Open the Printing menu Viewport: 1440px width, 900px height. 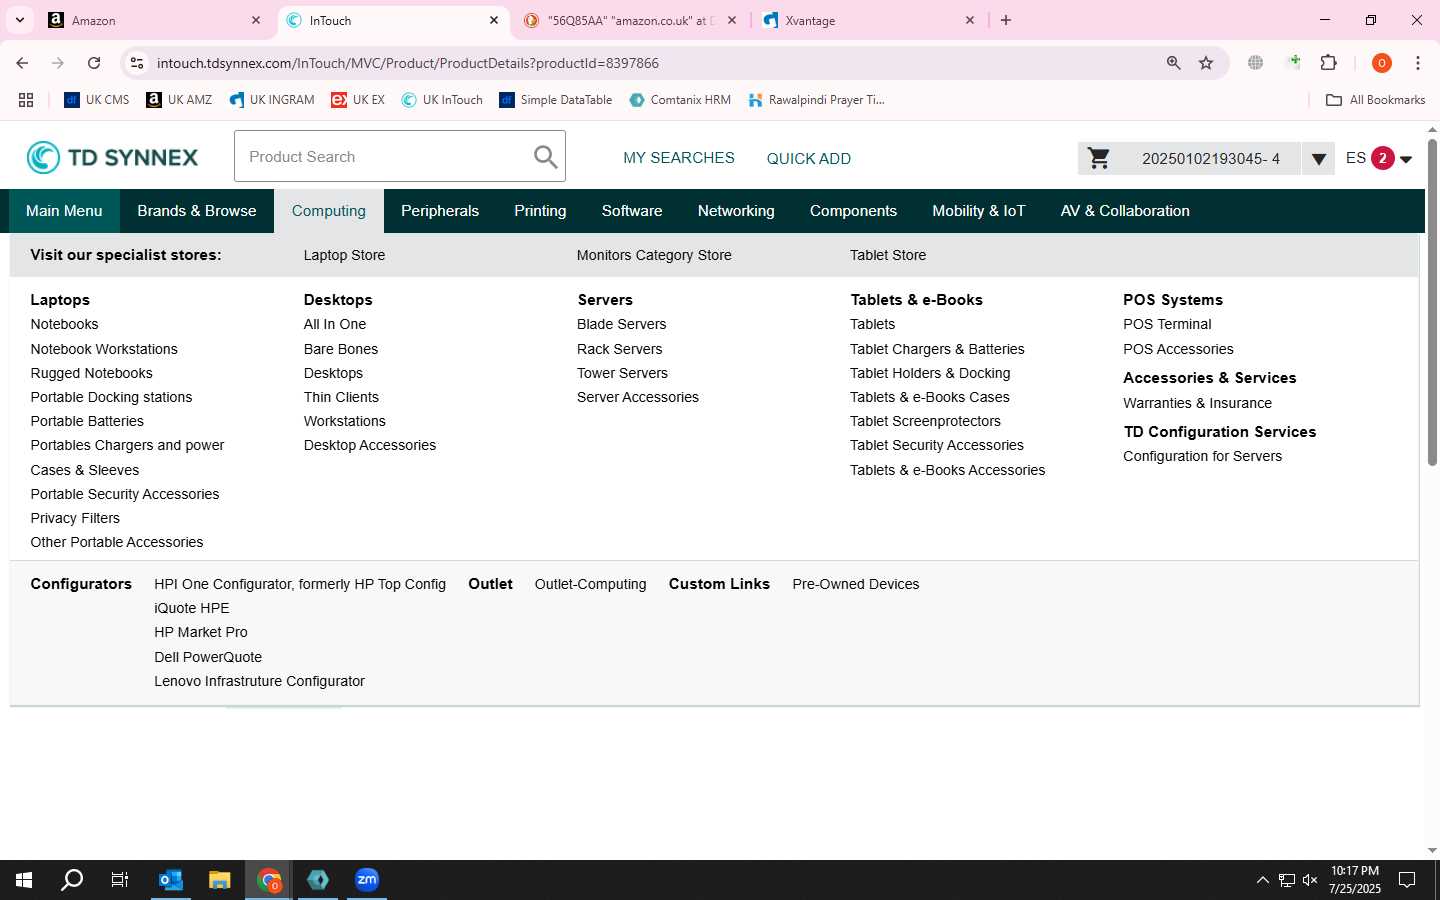540,211
